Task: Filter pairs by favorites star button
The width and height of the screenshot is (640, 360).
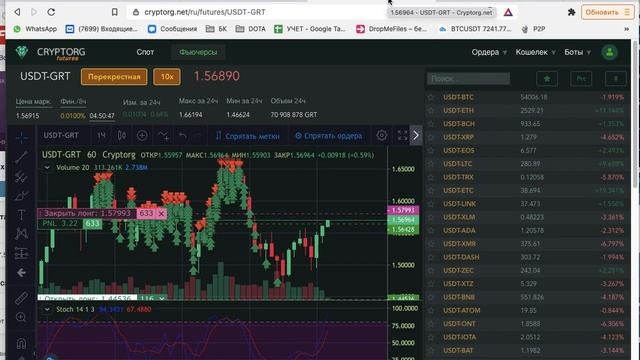Action: pyautogui.click(x=547, y=78)
